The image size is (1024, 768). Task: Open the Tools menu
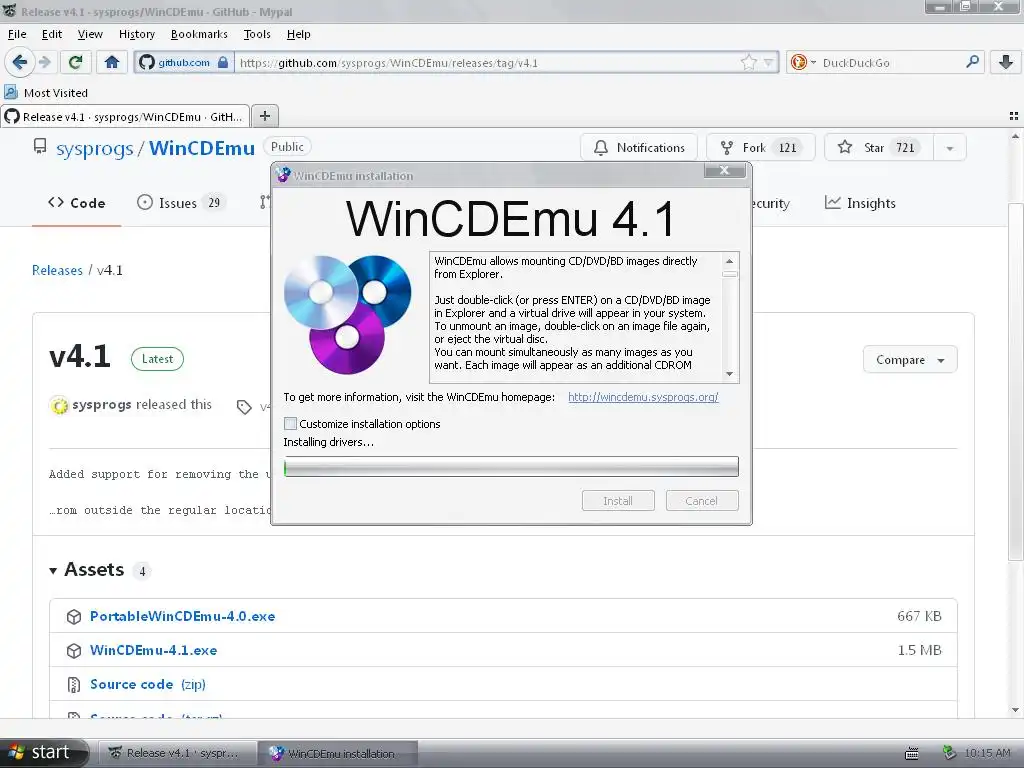257,34
